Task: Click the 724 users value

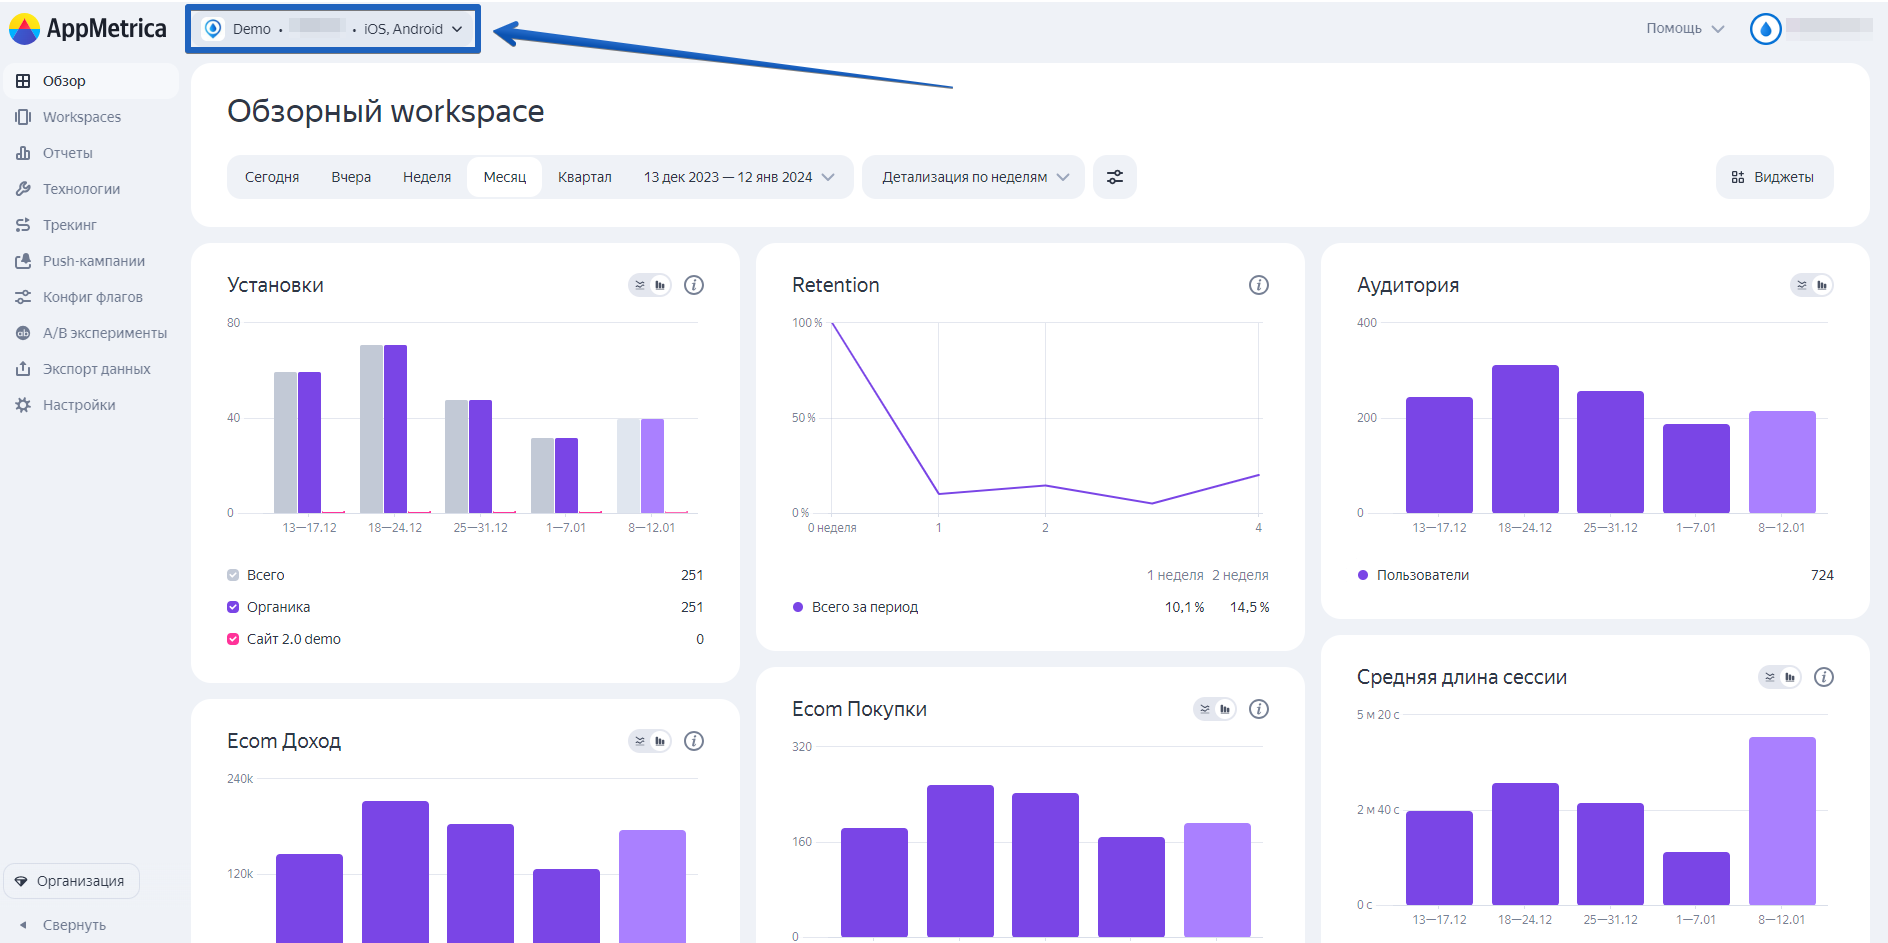Action: coord(1822,575)
